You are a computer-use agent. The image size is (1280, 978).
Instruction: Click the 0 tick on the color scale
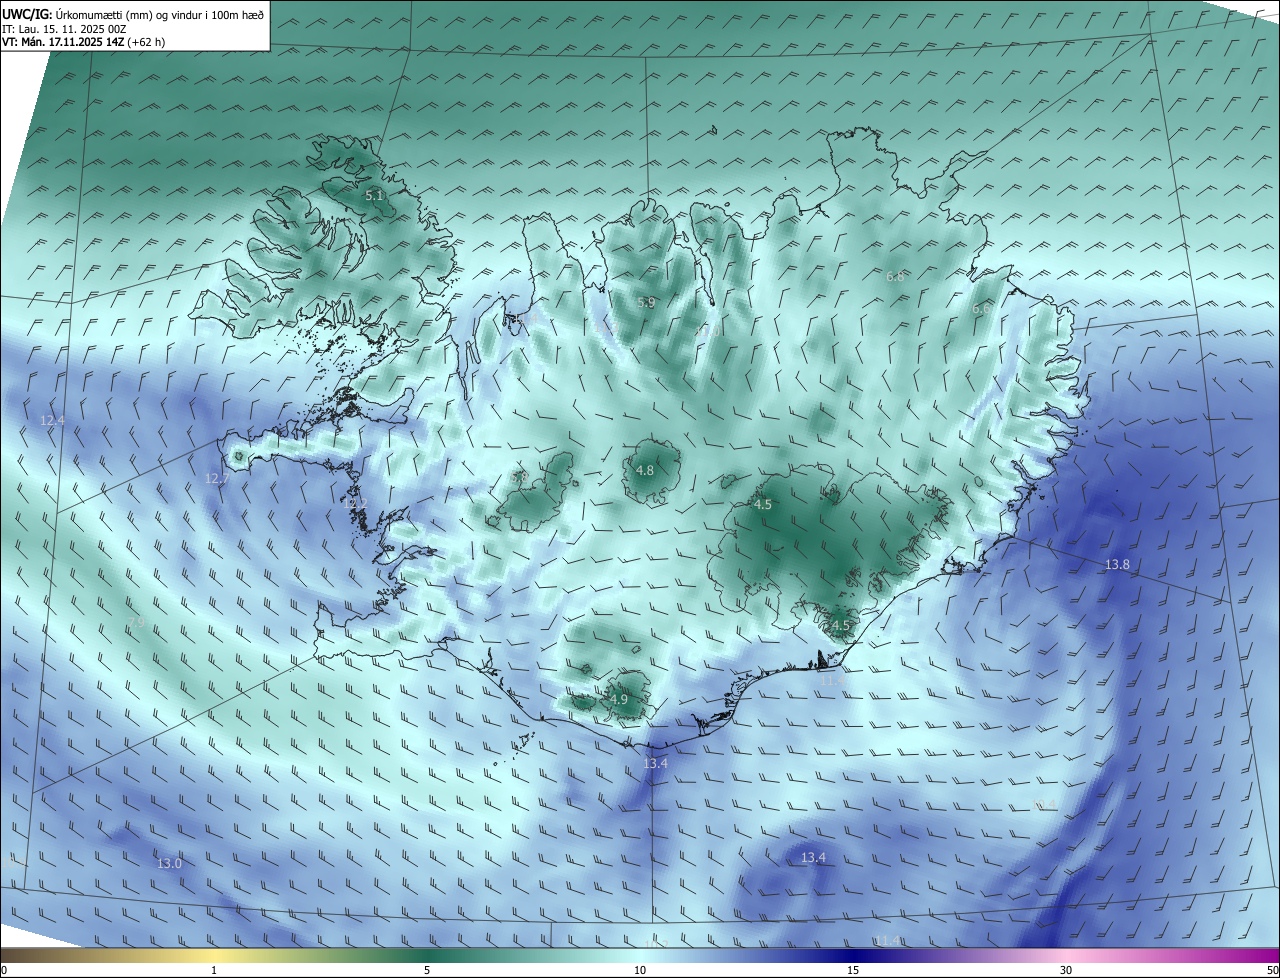click(x=4, y=970)
